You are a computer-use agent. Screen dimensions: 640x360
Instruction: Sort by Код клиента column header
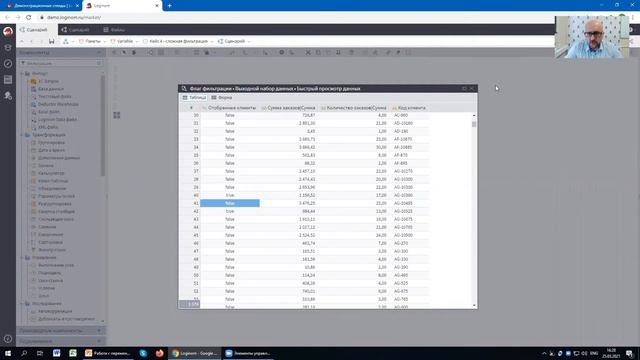[409, 108]
